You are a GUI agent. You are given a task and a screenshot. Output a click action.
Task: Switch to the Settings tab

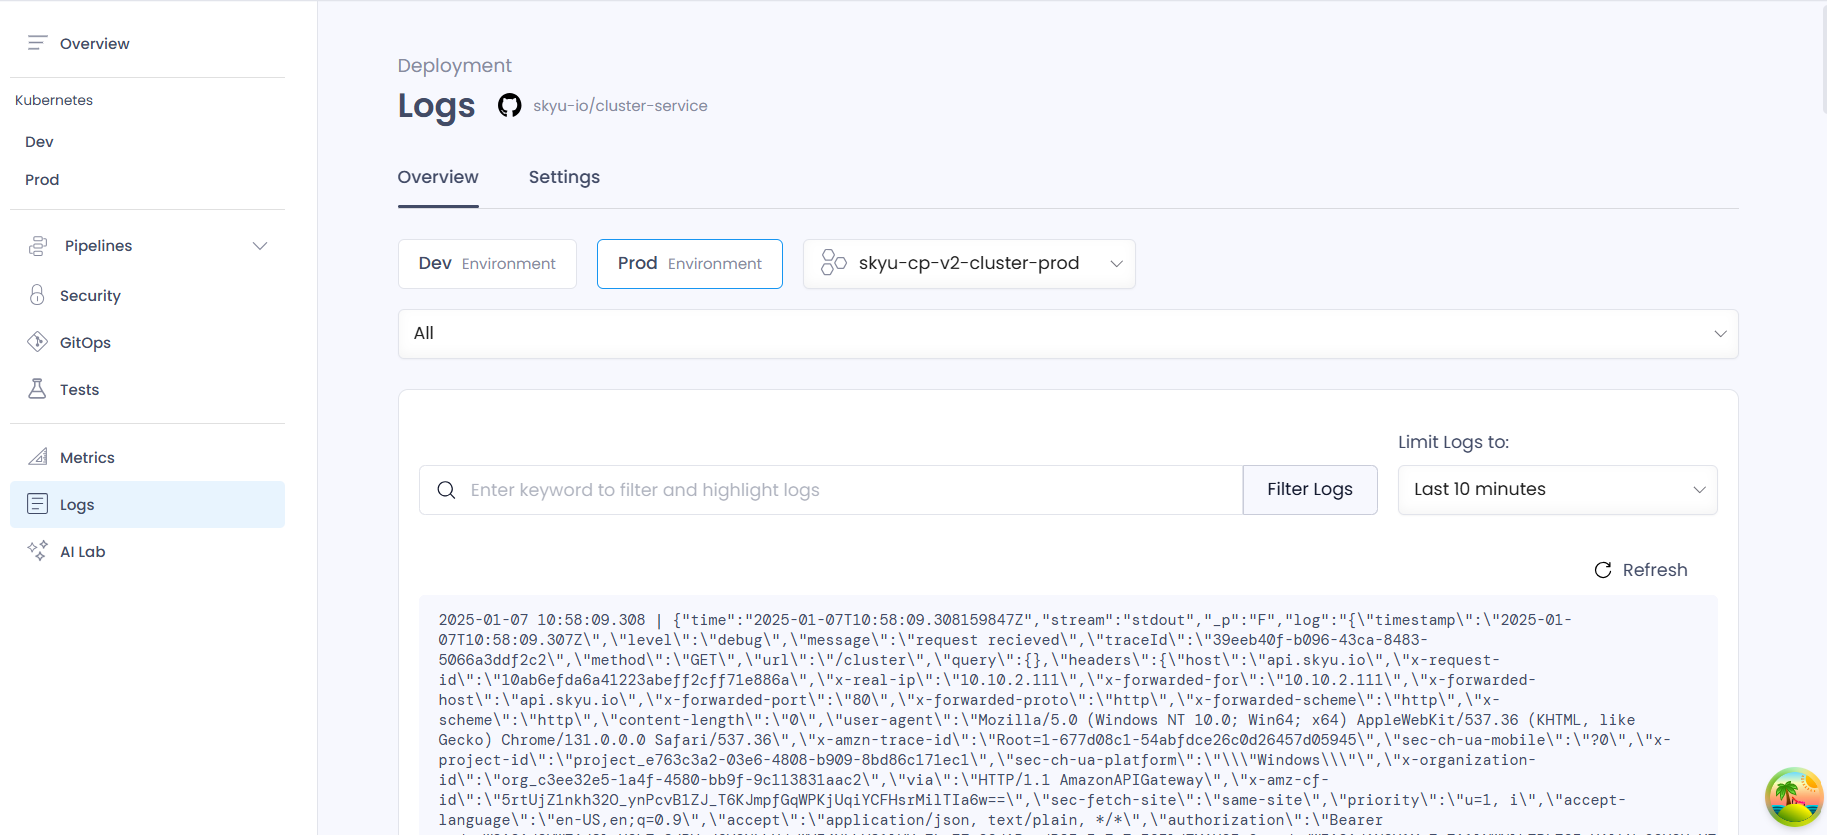[x=564, y=177]
